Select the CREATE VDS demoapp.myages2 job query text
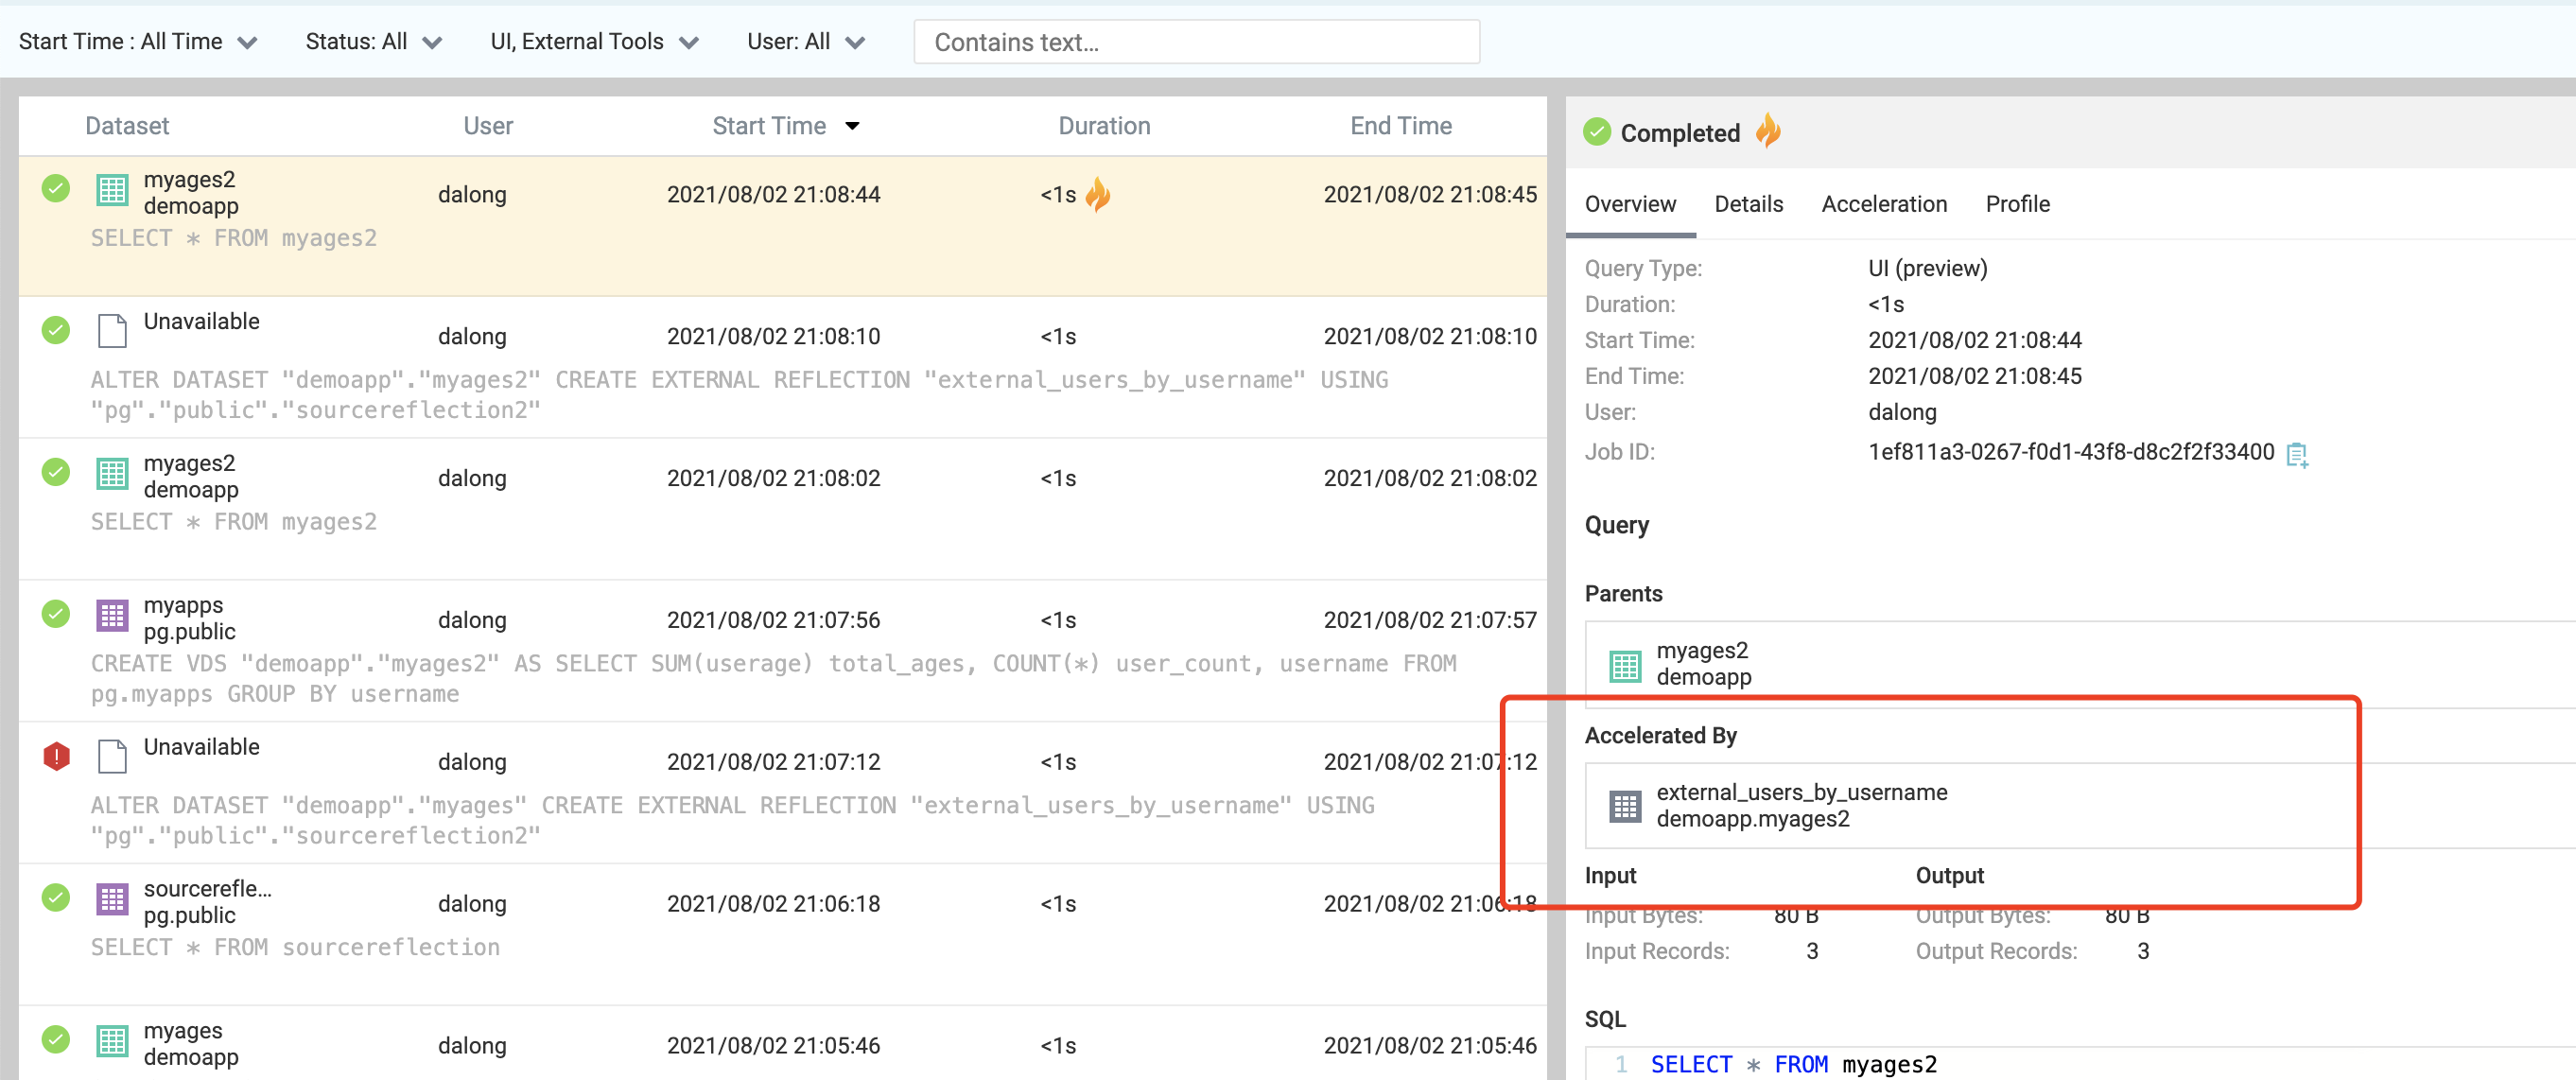Image resolution: width=2576 pixels, height=1080 pixels. tap(773, 679)
